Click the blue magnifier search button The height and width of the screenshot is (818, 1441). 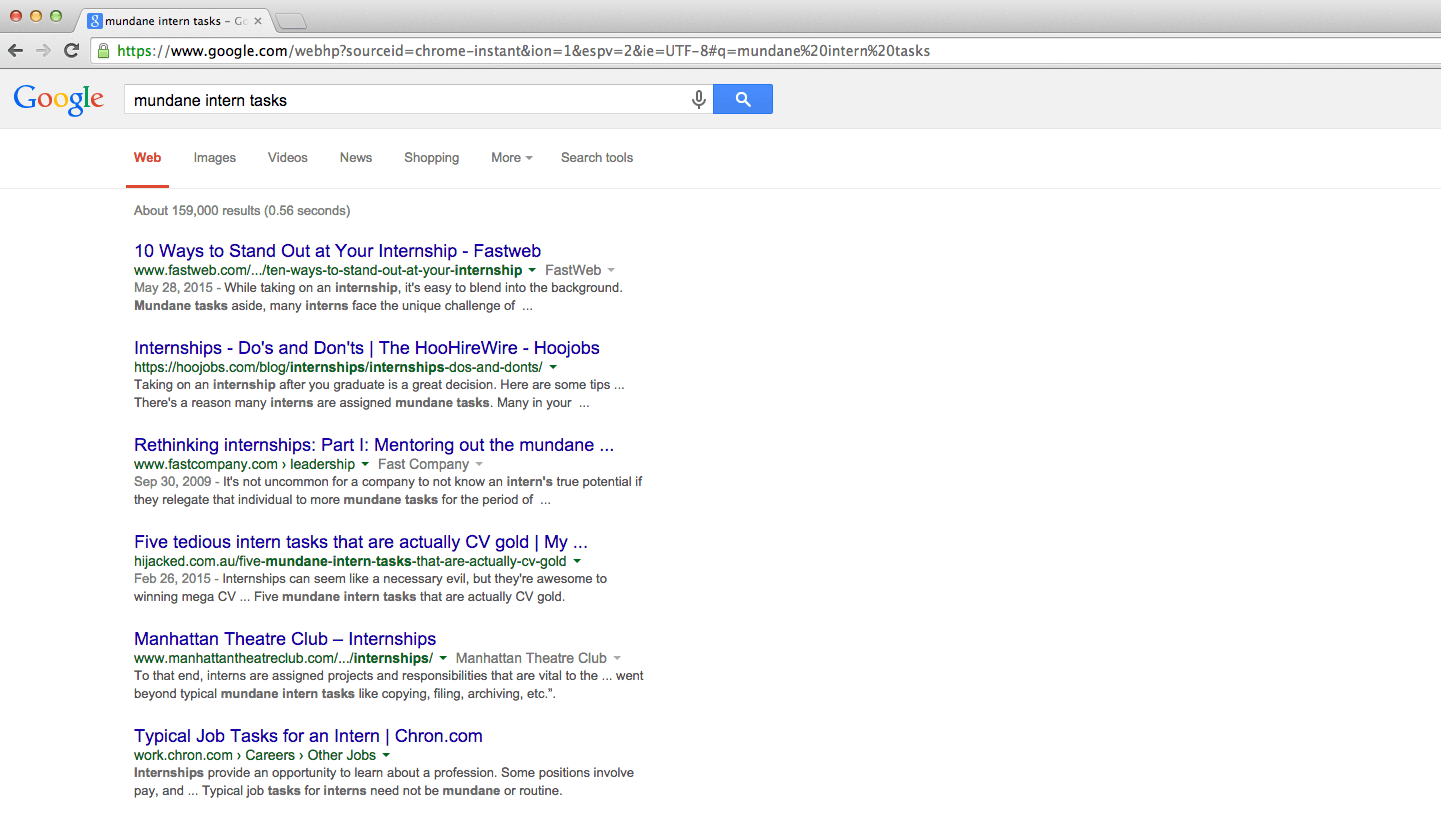[x=743, y=99]
